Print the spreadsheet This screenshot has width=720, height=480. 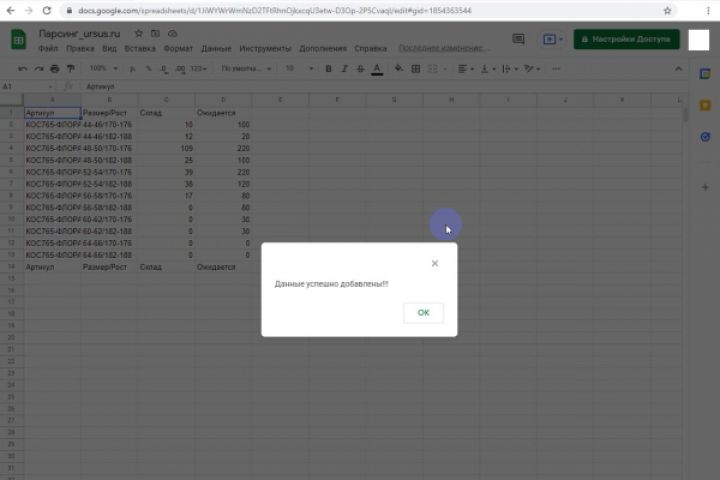tap(55, 69)
